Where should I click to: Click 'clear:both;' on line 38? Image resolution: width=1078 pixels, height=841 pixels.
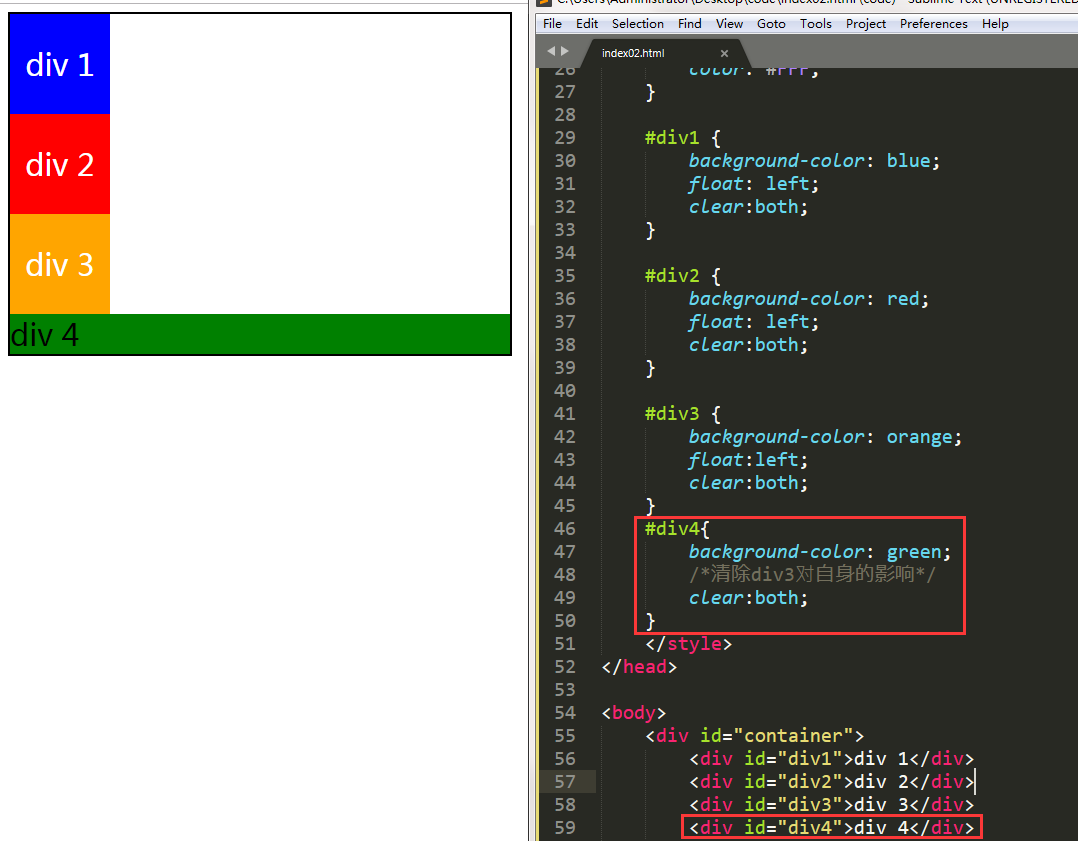(748, 345)
